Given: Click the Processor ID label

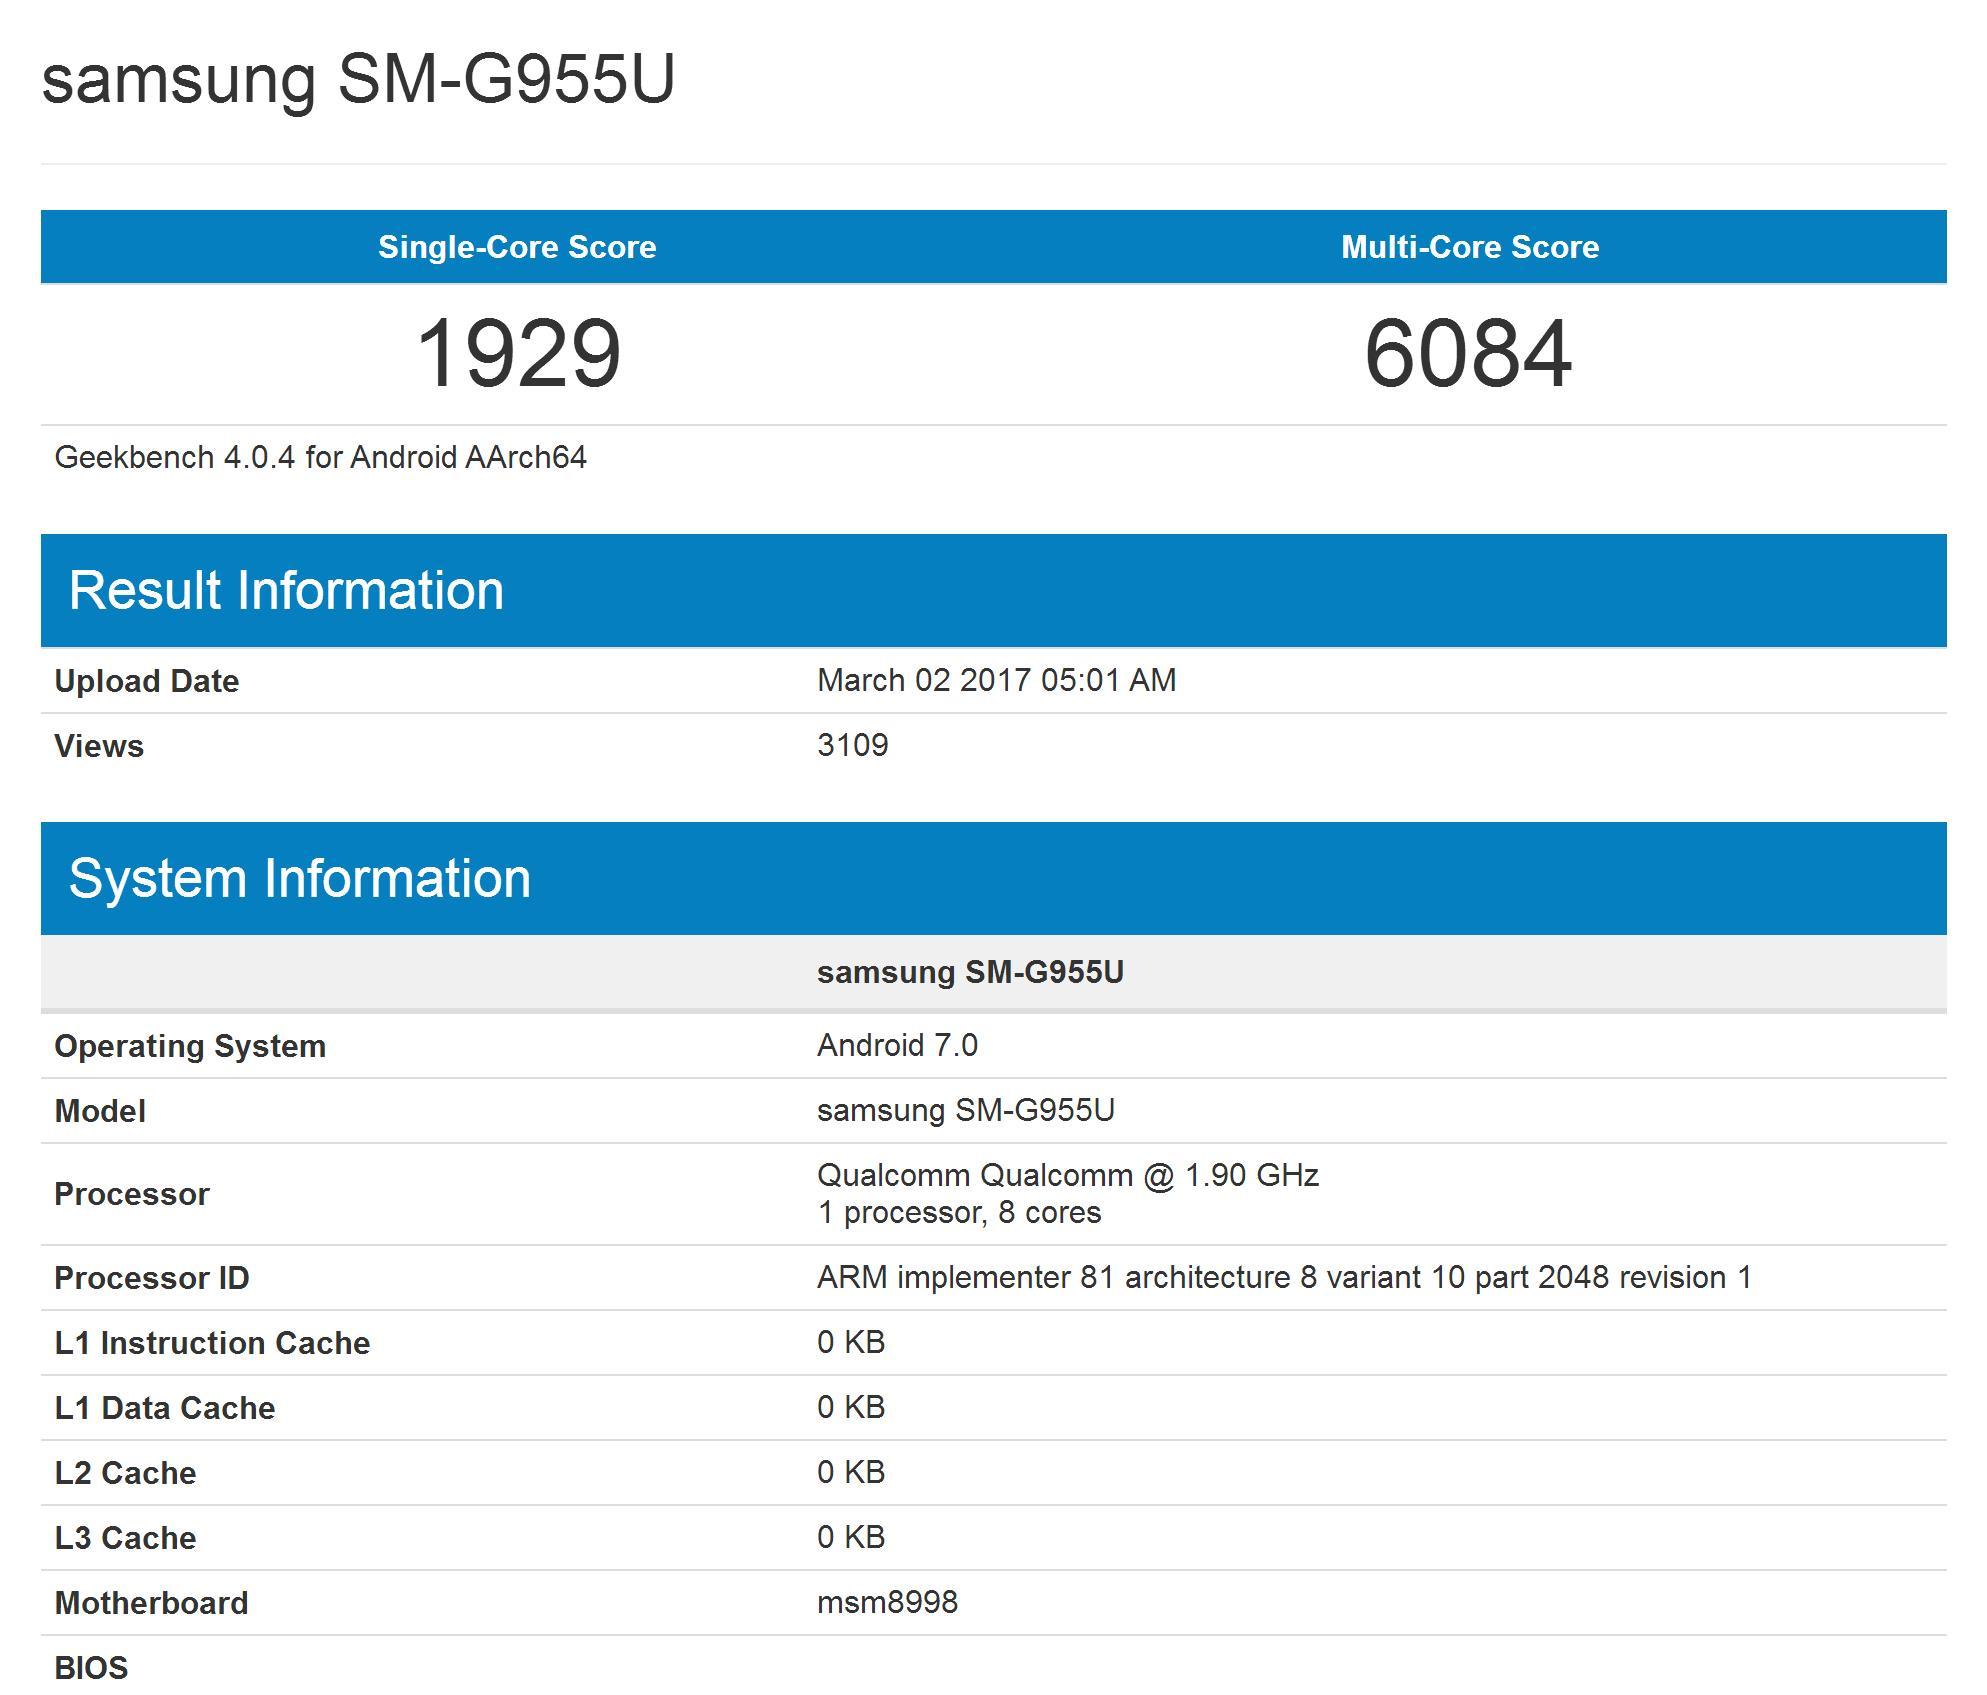Looking at the screenshot, I should click(x=152, y=1278).
